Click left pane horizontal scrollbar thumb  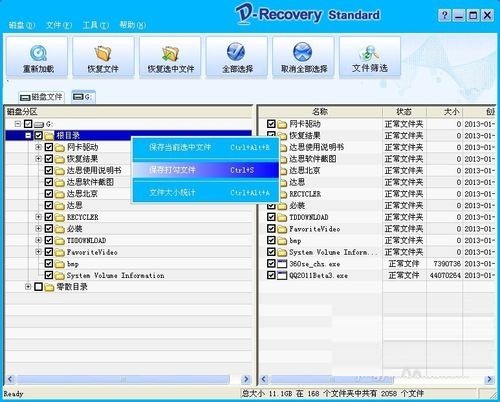point(123,379)
